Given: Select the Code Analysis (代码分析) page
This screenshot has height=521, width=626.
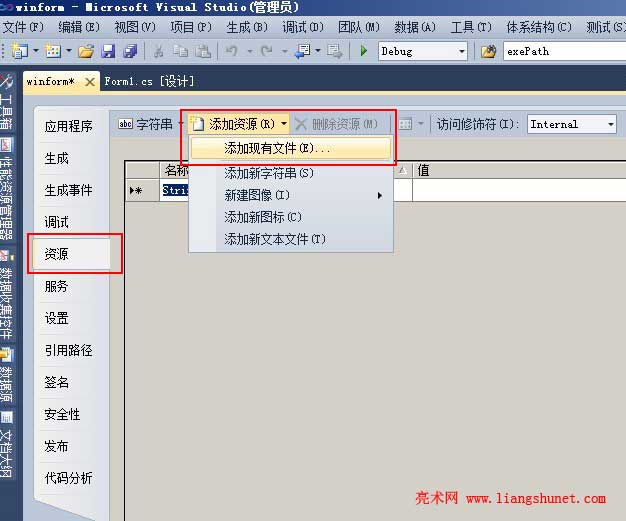Looking at the screenshot, I should (69, 478).
